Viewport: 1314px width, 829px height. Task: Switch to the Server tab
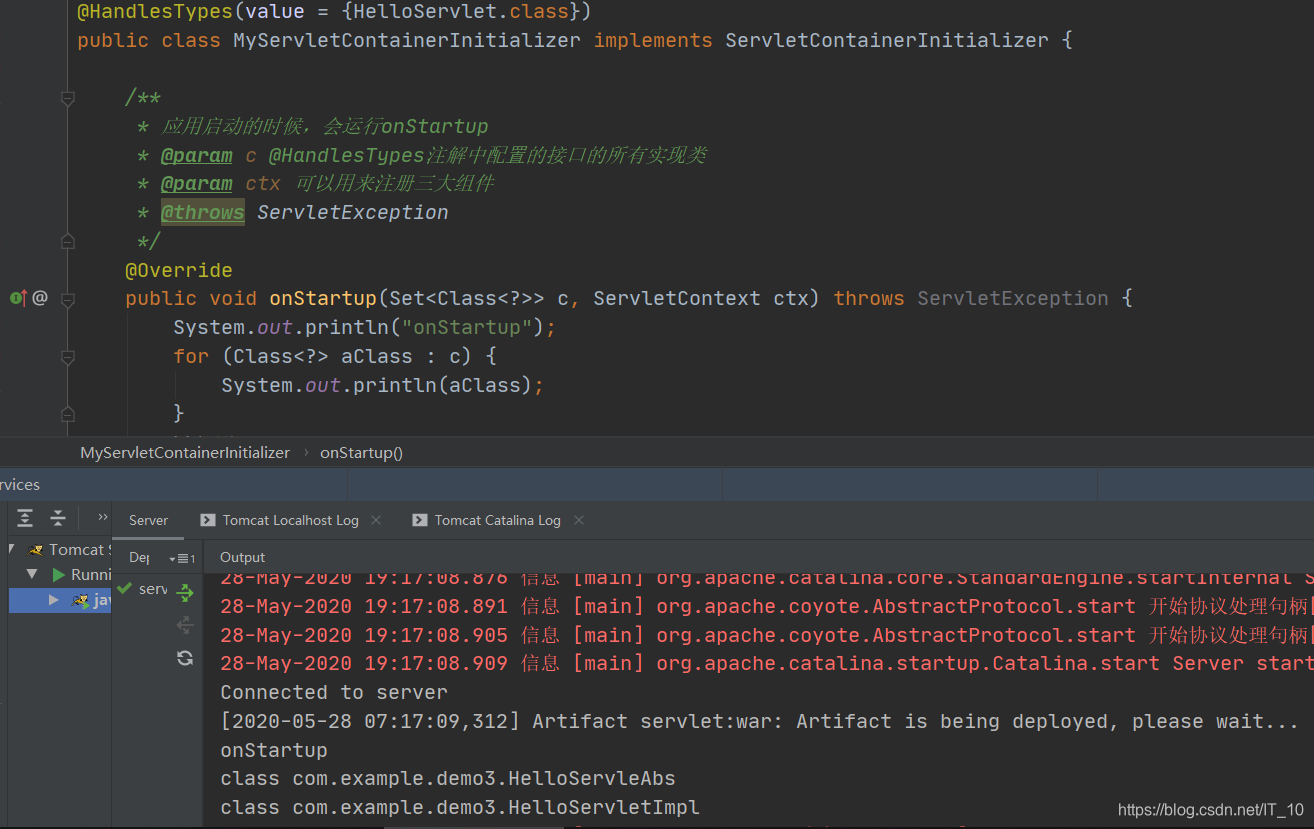click(148, 520)
